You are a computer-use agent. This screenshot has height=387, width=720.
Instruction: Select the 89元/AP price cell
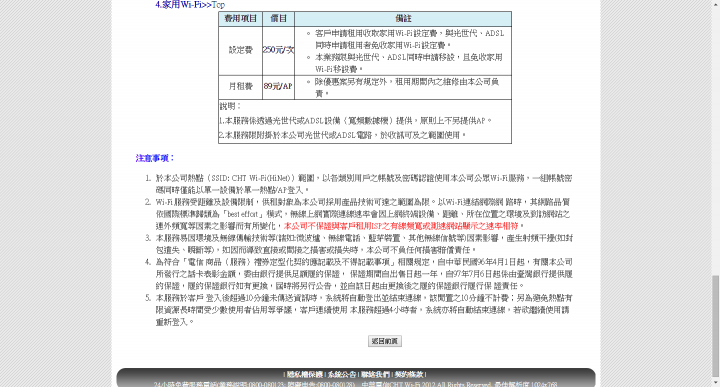[x=278, y=87]
